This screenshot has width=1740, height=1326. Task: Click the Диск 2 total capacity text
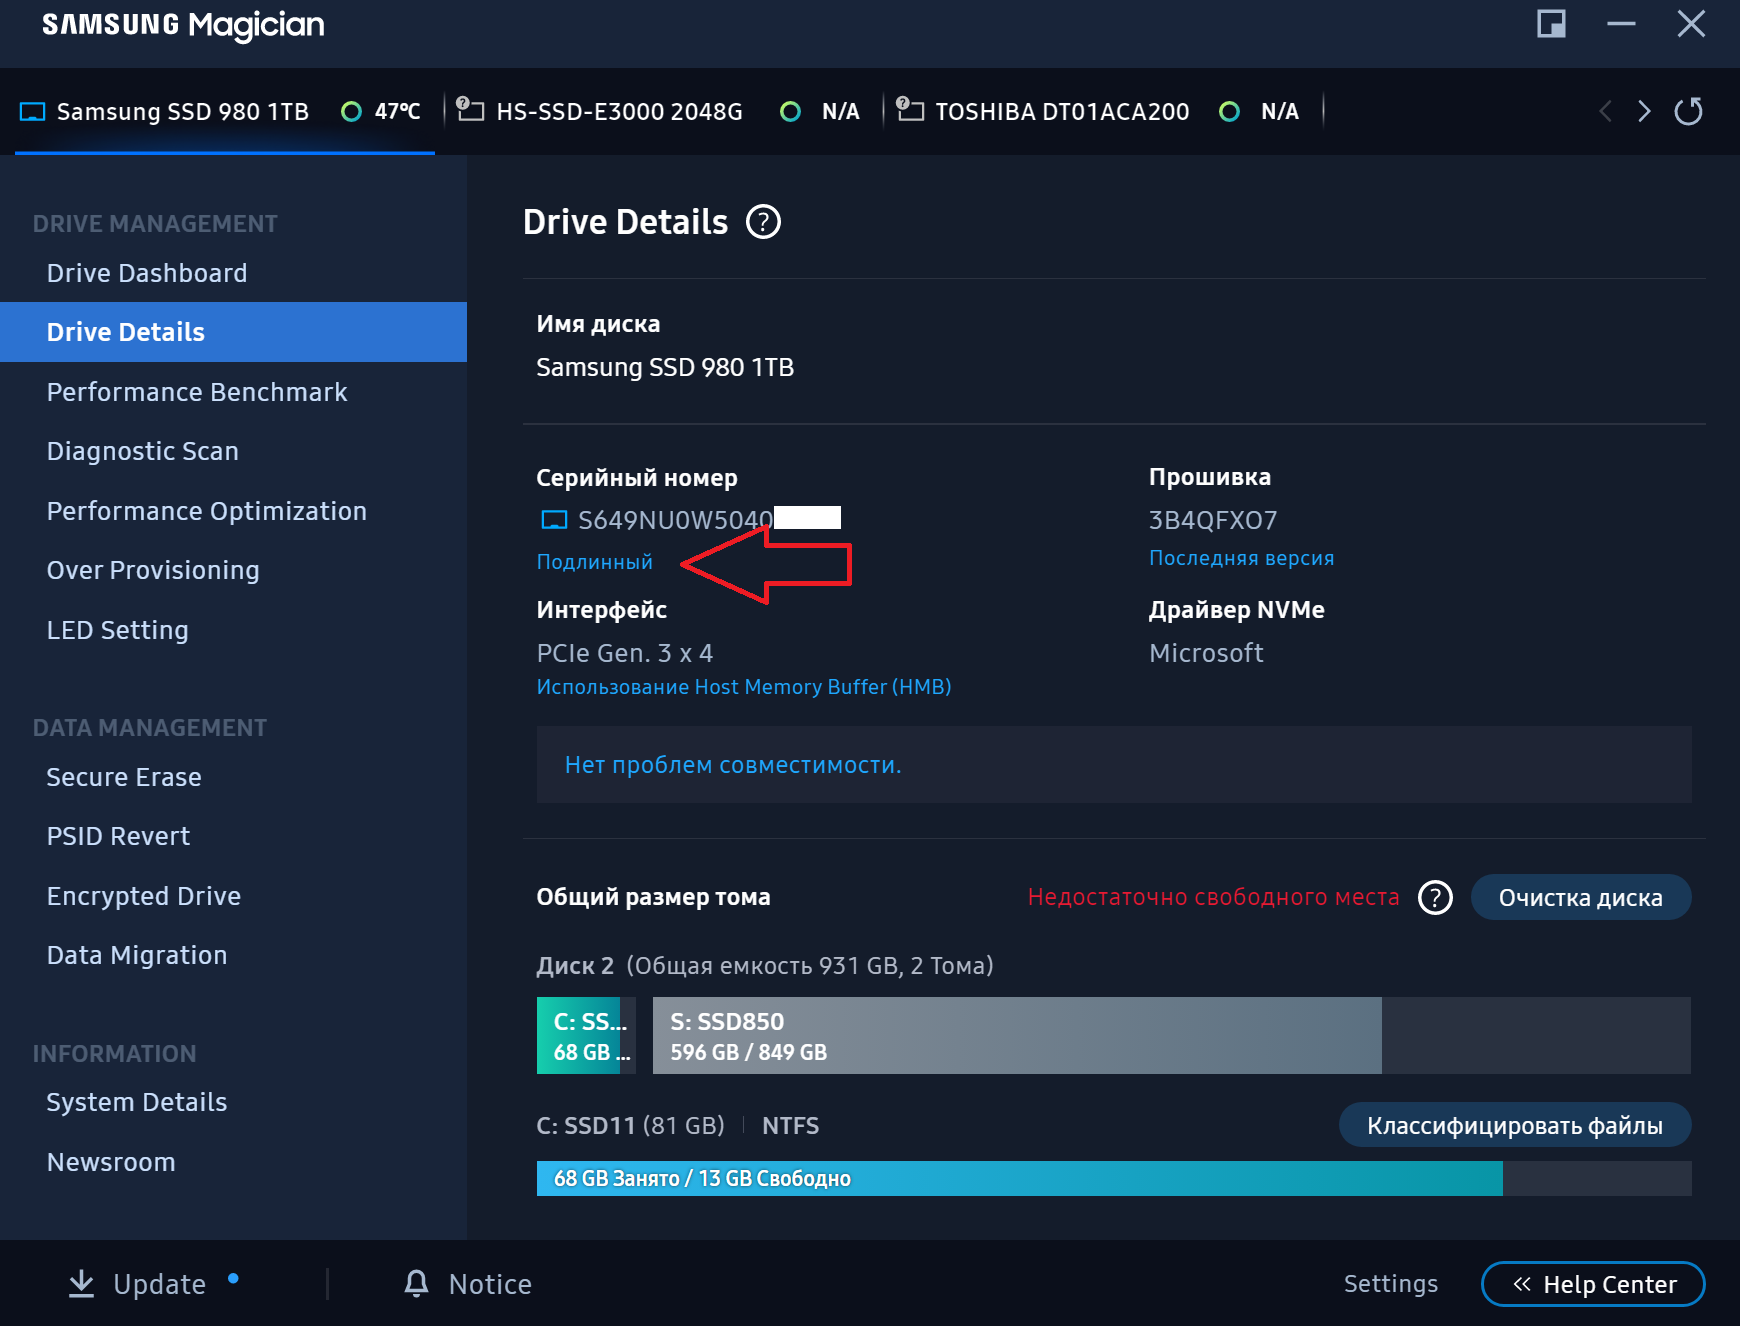(x=765, y=966)
